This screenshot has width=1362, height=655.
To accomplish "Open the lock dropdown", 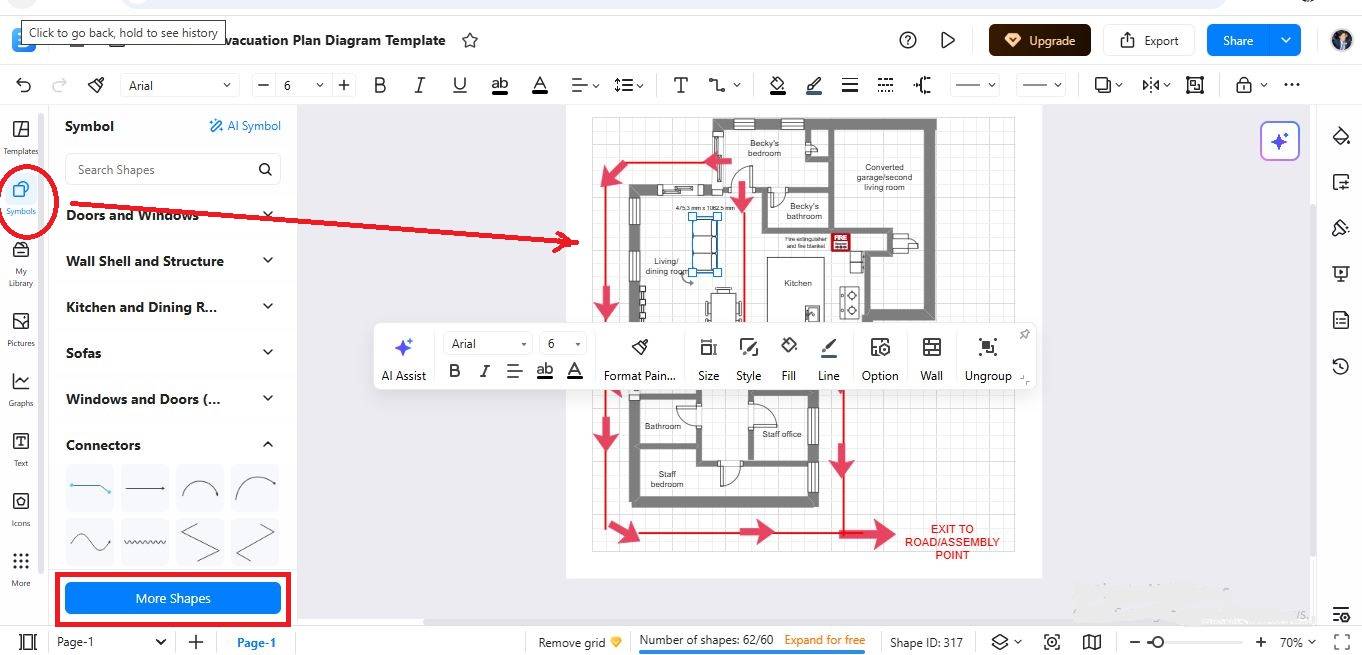I will [x=1251, y=85].
